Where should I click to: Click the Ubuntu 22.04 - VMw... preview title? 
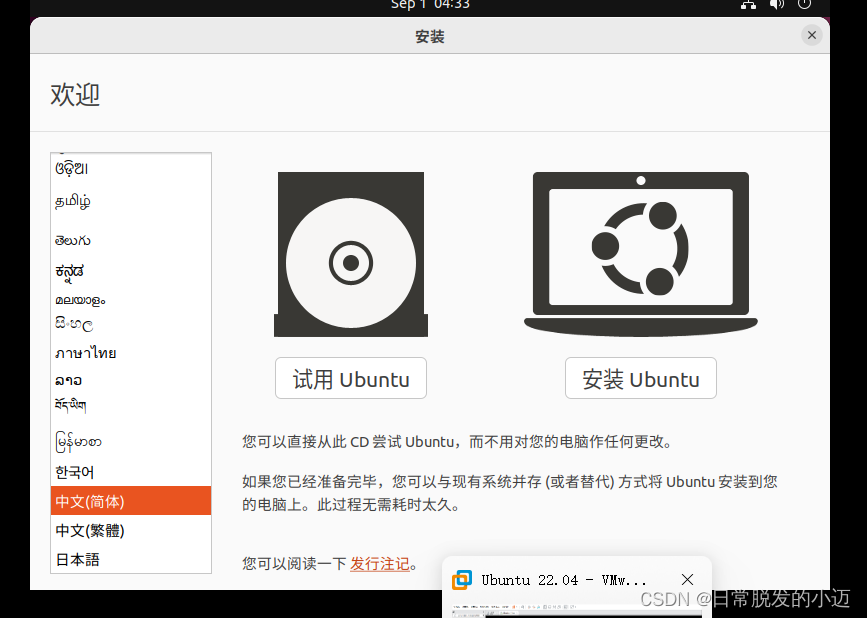coord(563,580)
